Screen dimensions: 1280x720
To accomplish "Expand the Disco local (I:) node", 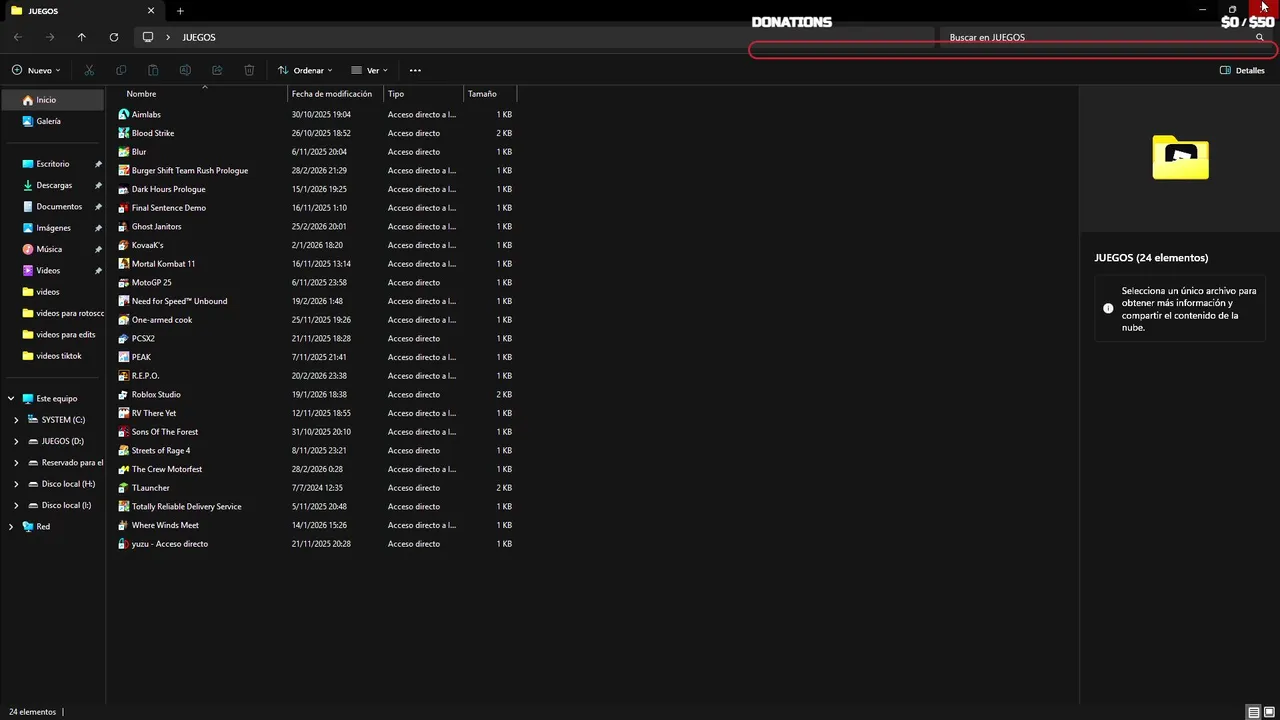I will [16, 505].
